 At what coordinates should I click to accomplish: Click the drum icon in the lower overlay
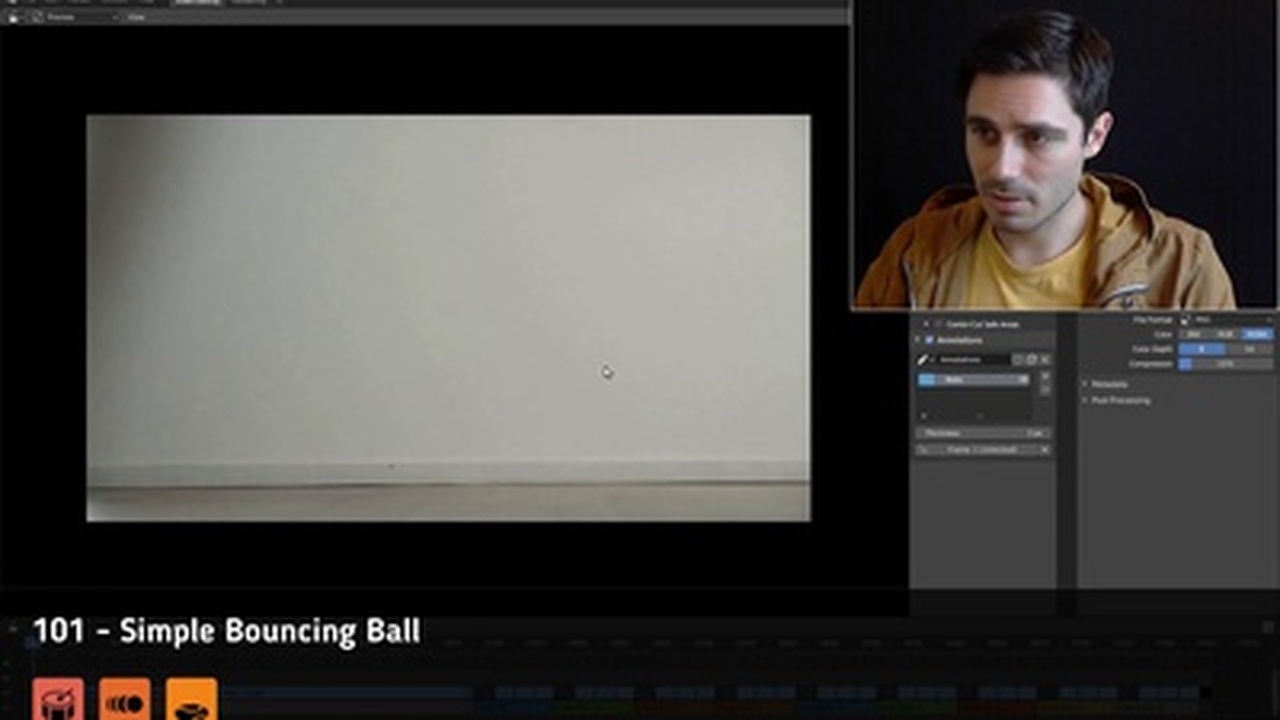pos(58,699)
